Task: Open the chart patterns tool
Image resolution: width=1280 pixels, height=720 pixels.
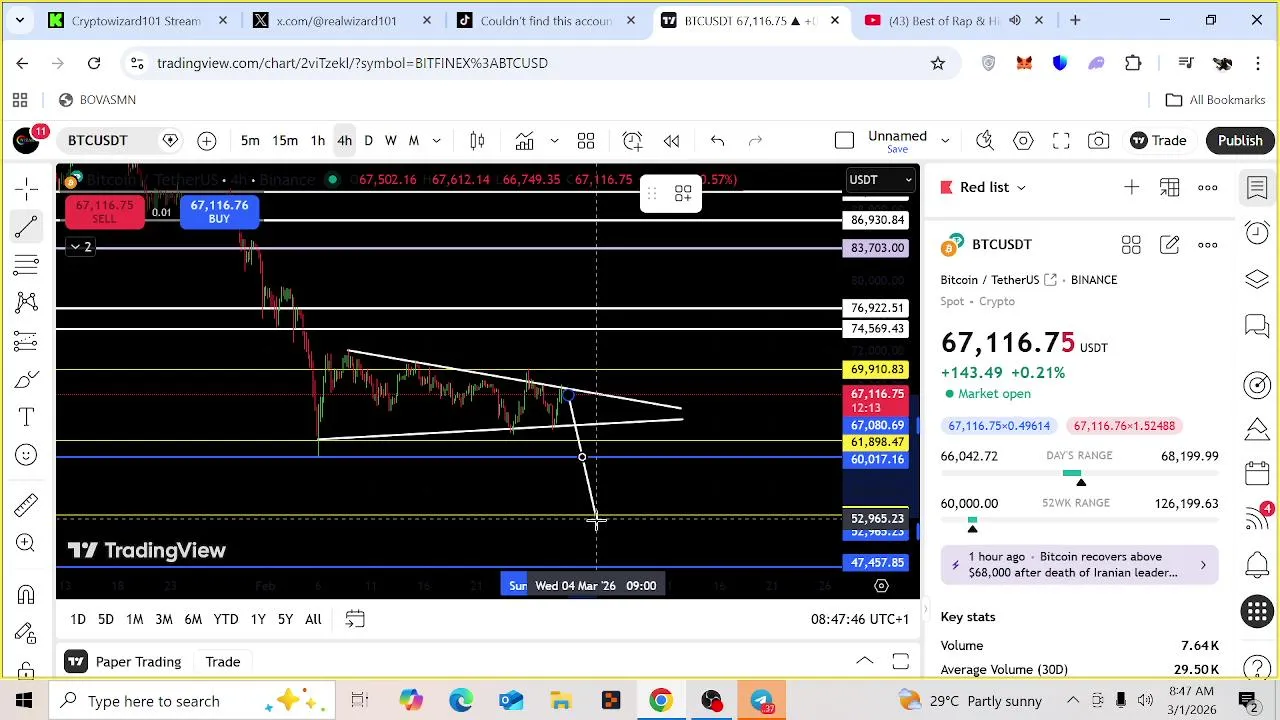Action: click(27, 302)
